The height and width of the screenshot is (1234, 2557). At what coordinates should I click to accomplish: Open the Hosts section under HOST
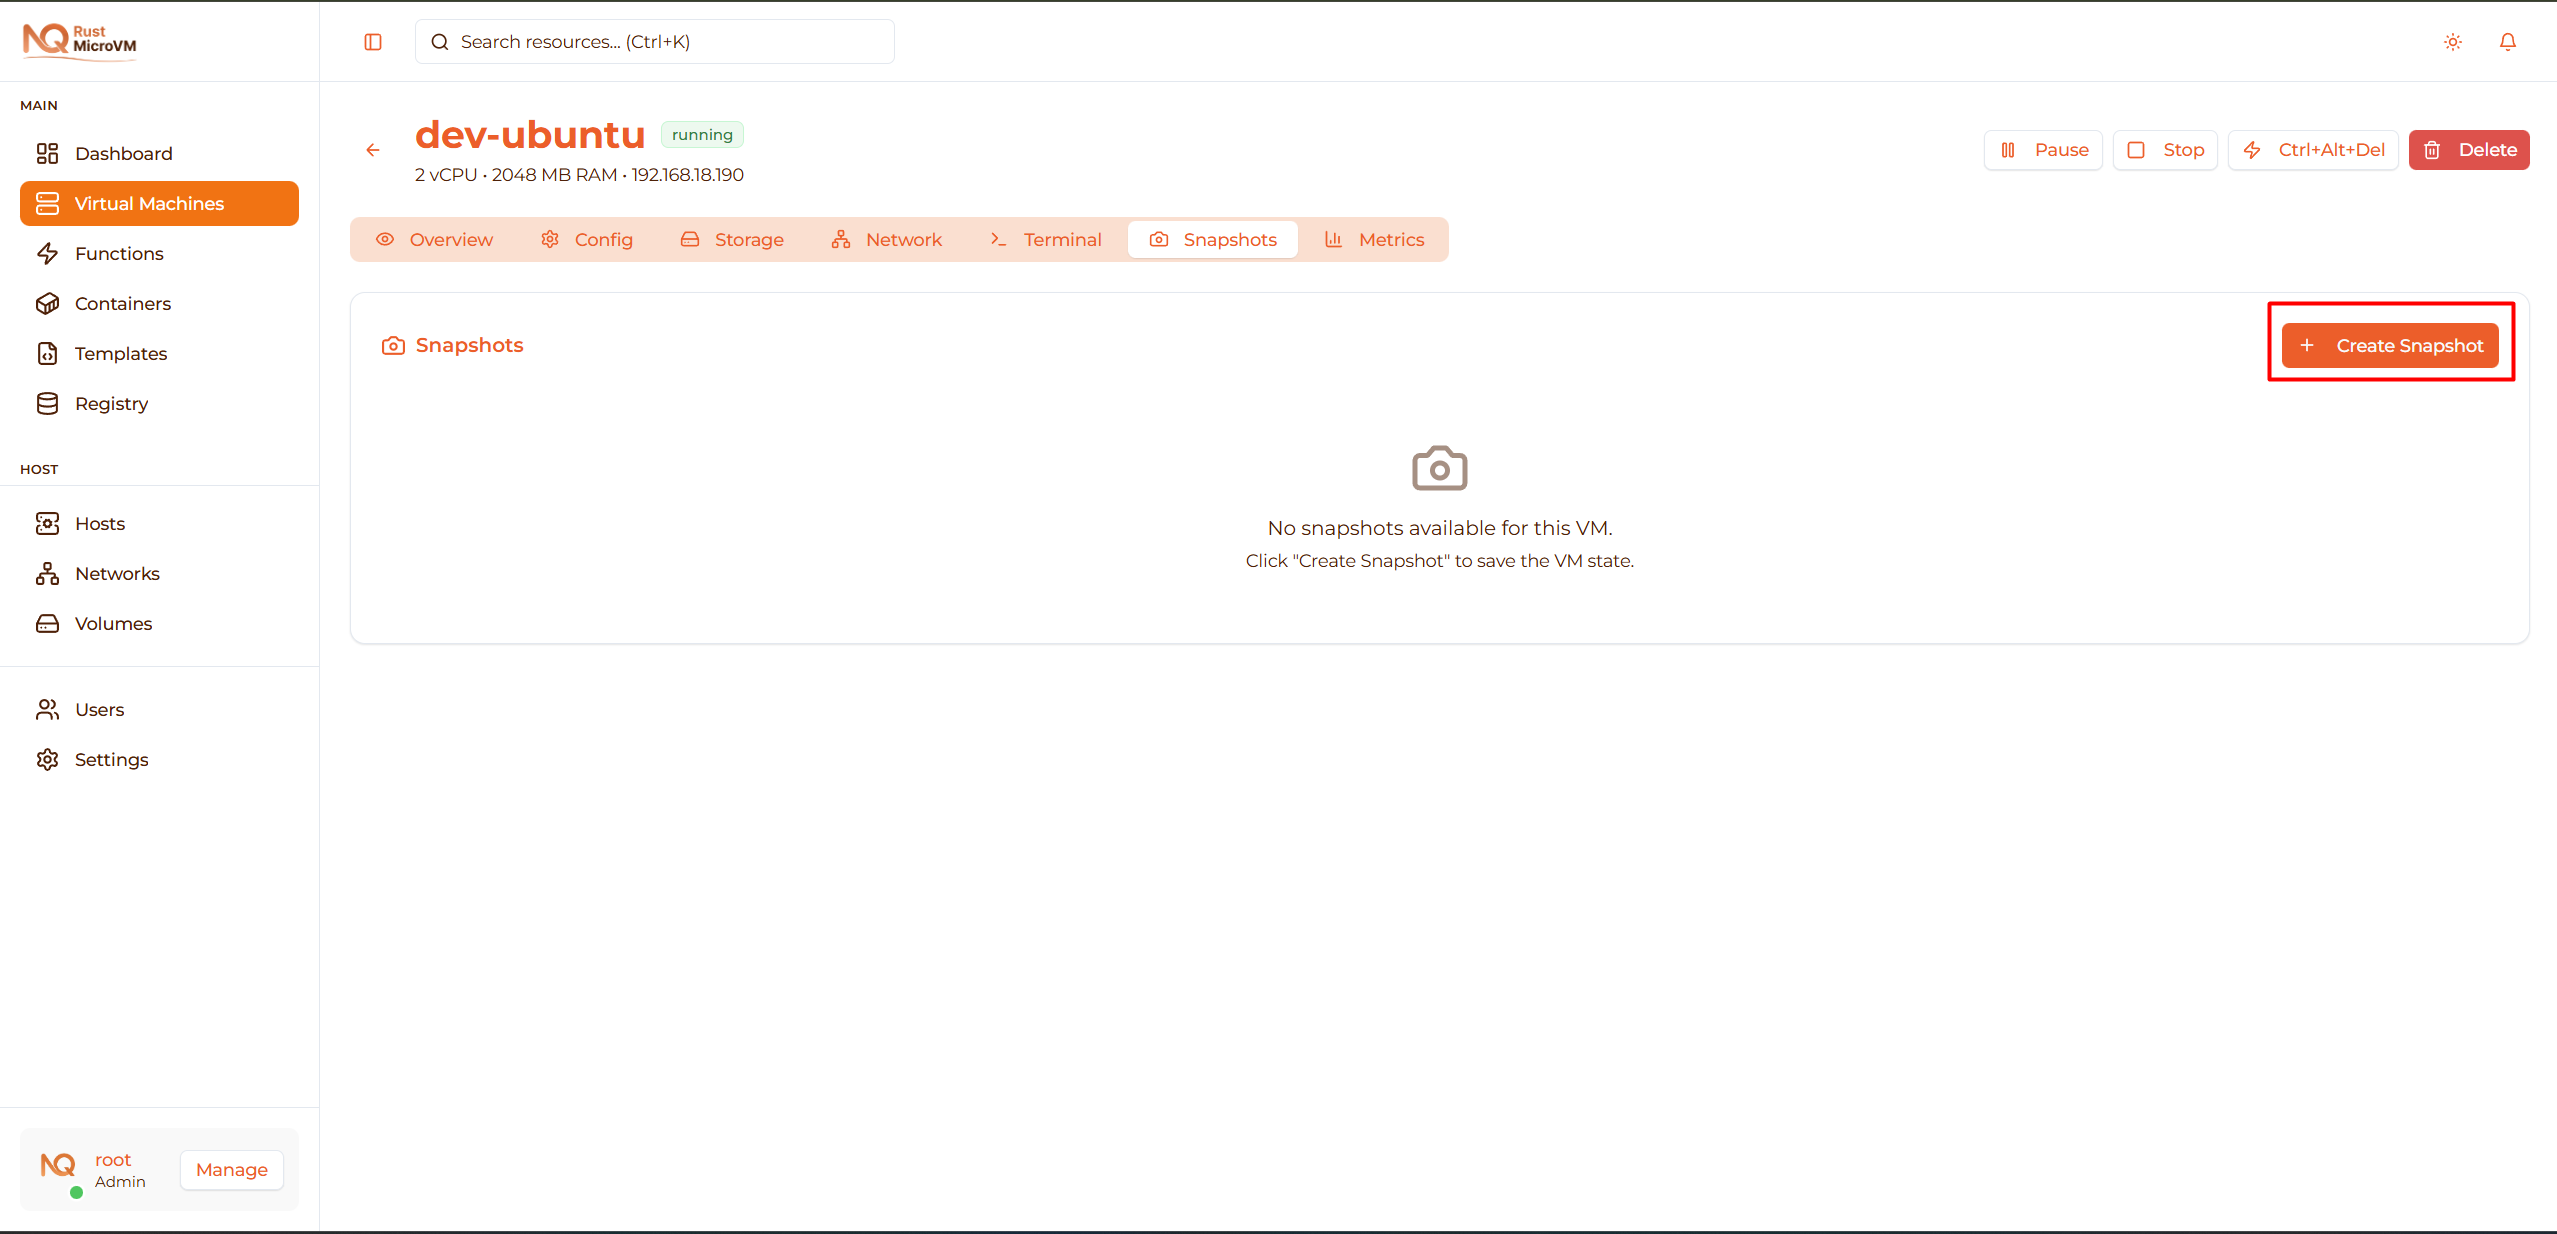point(99,523)
